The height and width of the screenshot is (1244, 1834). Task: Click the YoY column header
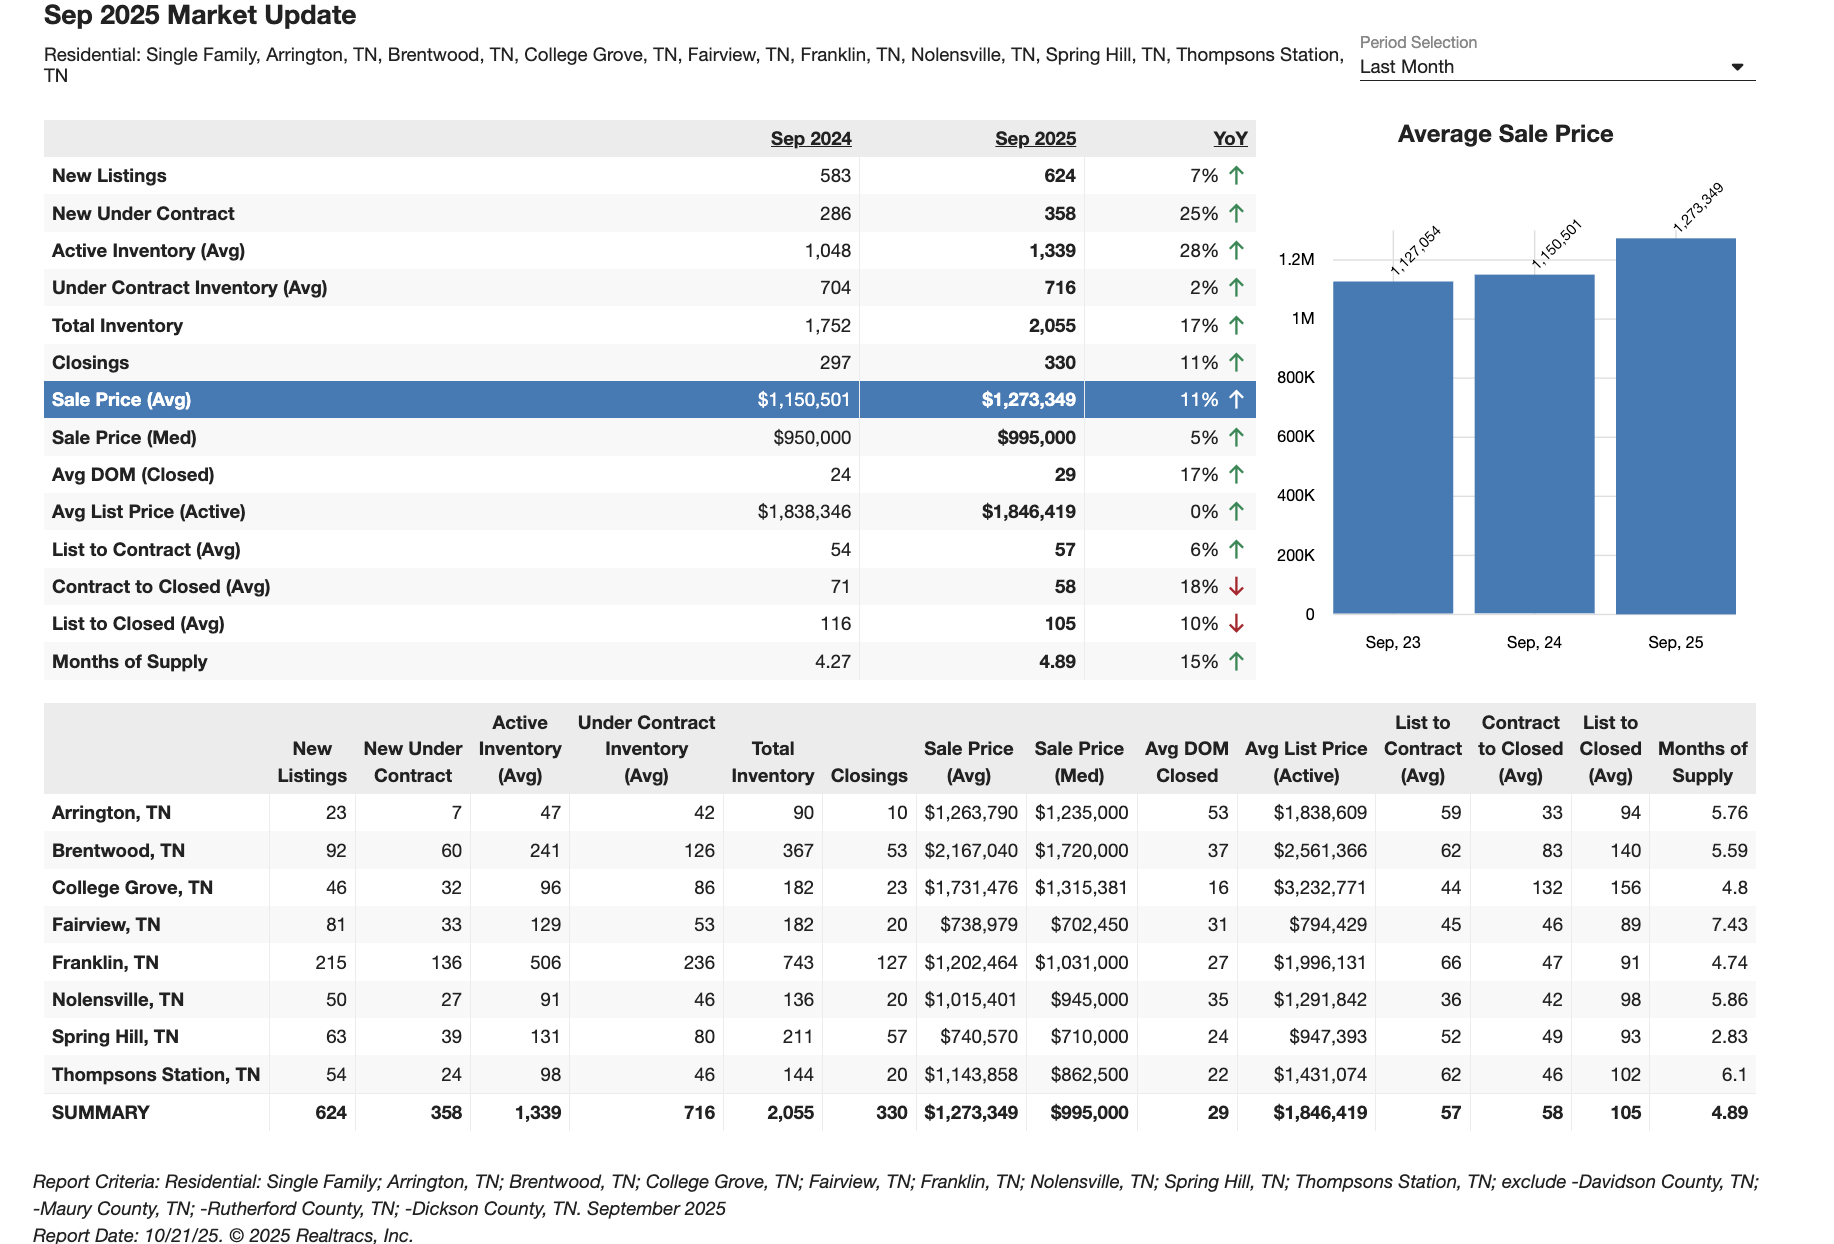[1230, 139]
